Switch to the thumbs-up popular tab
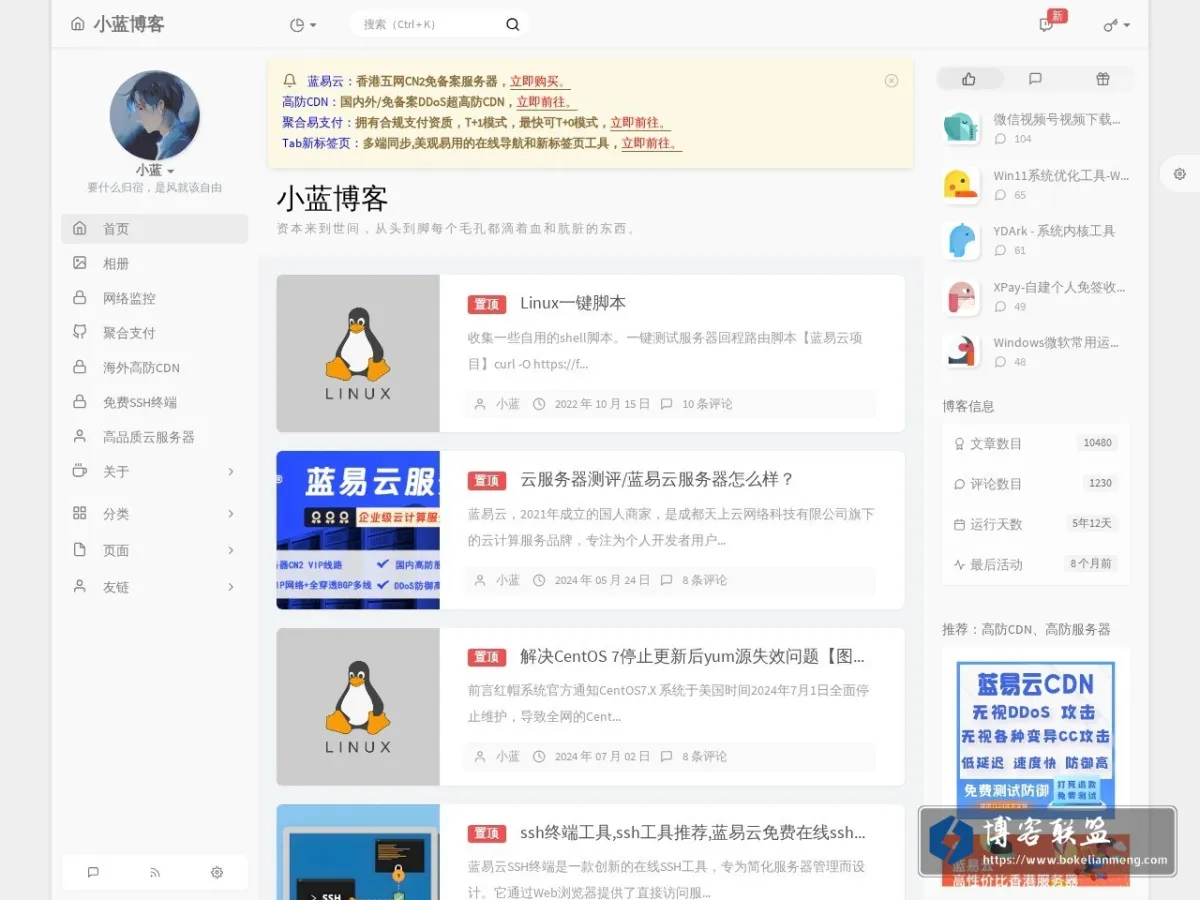The image size is (1200, 900). 968,79
